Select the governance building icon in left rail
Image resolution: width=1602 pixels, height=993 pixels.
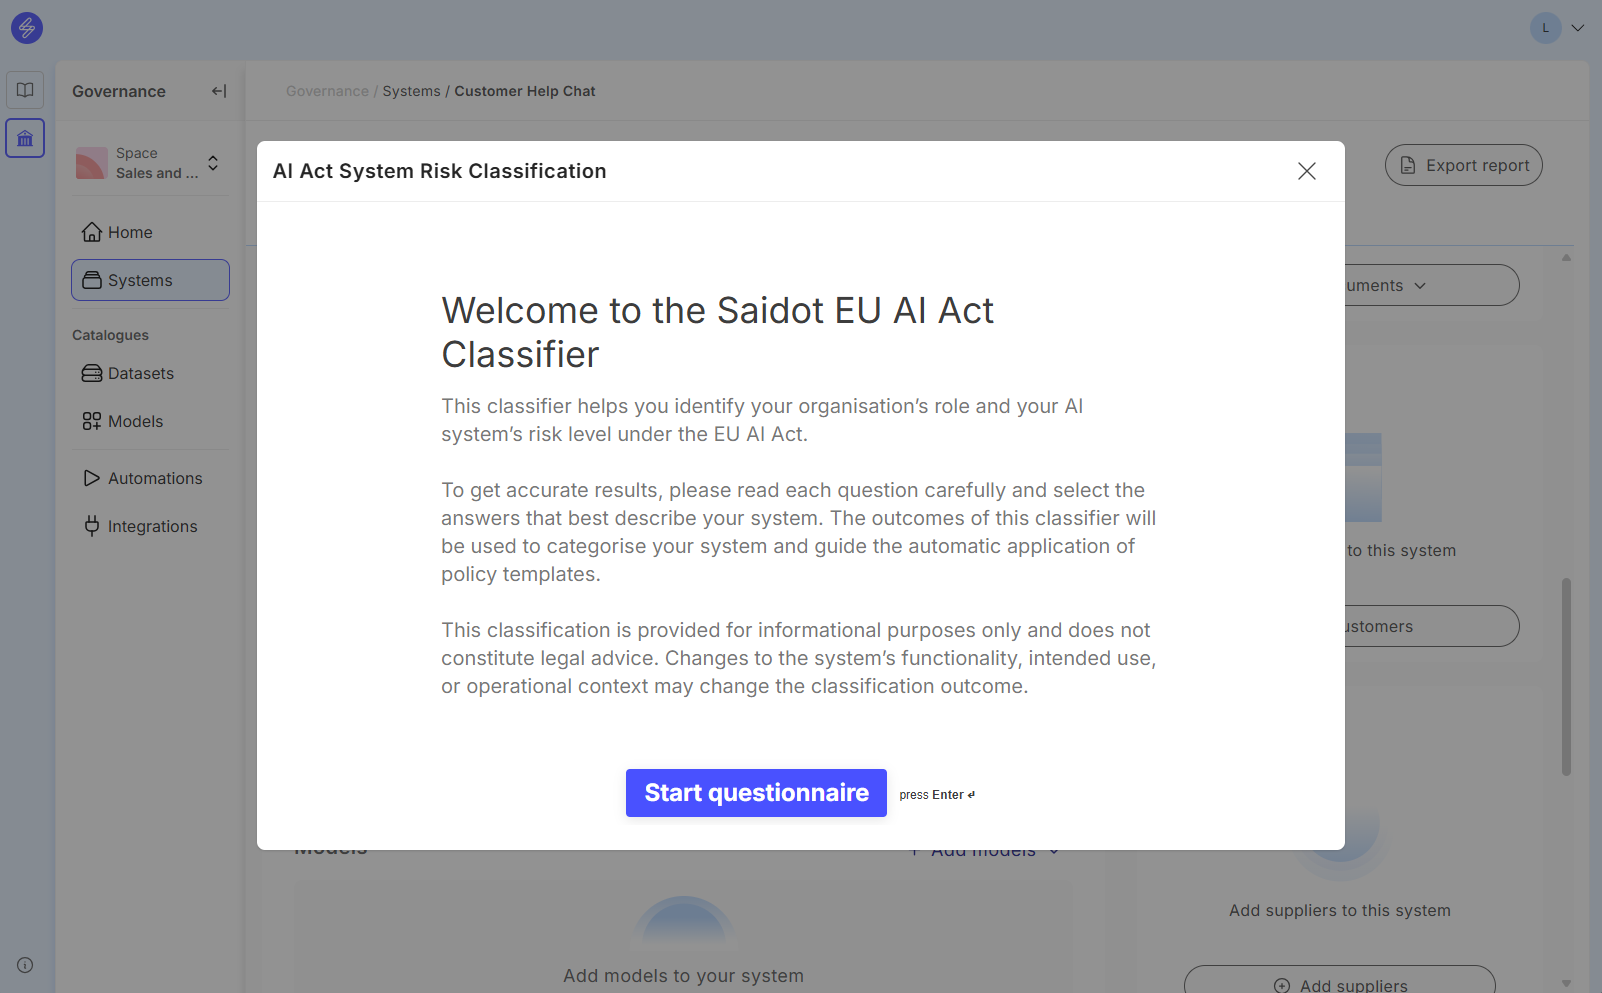pyautogui.click(x=25, y=138)
